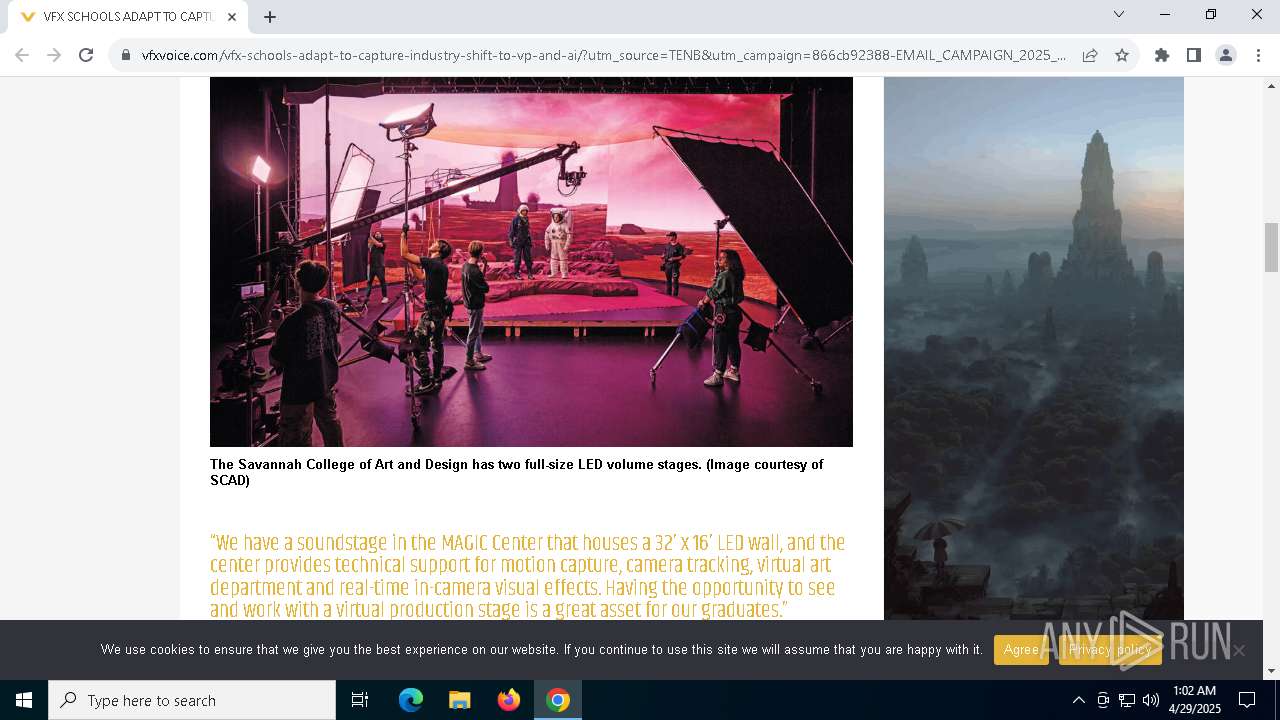The width and height of the screenshot is (1280, 720).
Task: Click the yellow MAGIC Center quote text
Action: [x=528, y=577]
